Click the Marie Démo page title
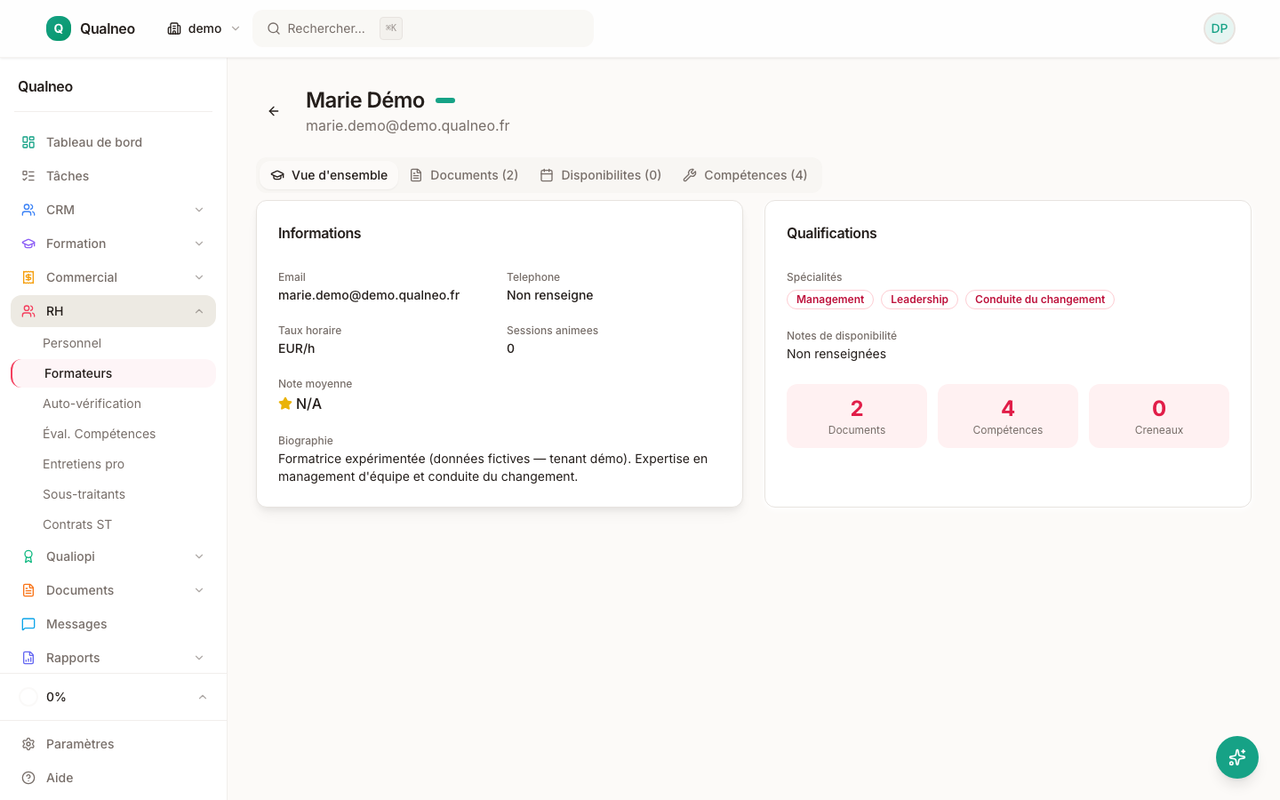The height and width of the screenshot is (800, 1280). (x=365, y=100)
